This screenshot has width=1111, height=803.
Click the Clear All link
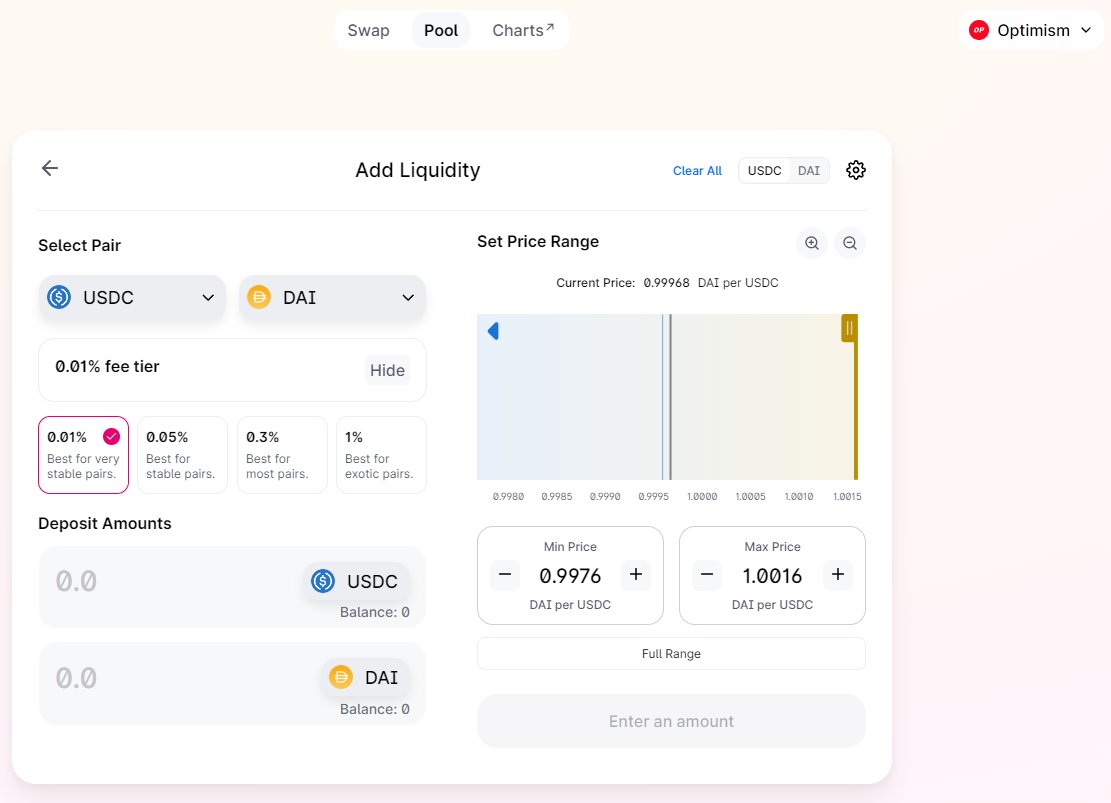coord(697,171)
